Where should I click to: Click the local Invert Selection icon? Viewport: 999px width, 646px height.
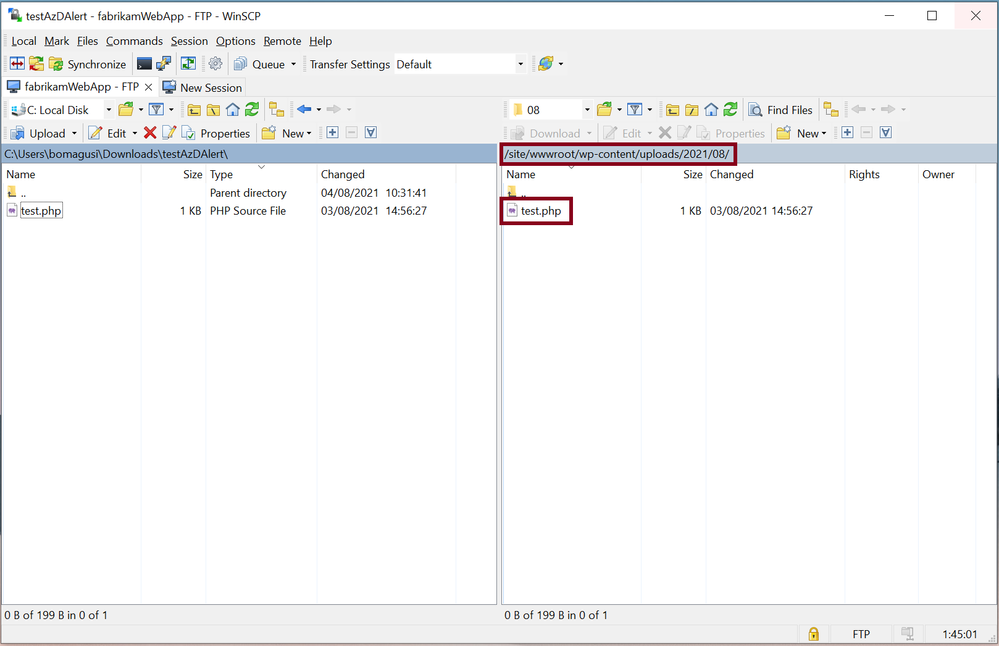(x=371, y=133)
